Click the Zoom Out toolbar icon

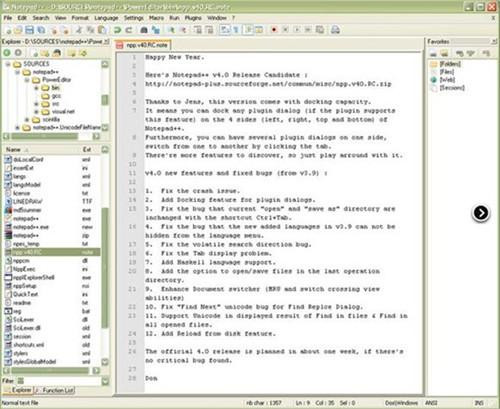183,30
